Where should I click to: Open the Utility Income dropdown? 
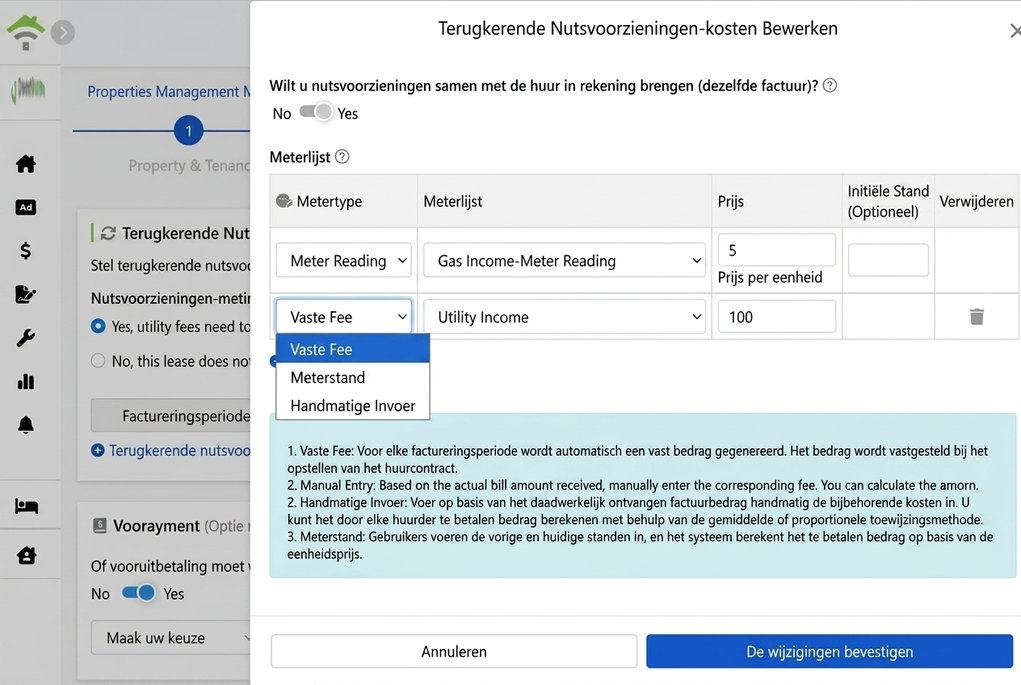point(565,316)
